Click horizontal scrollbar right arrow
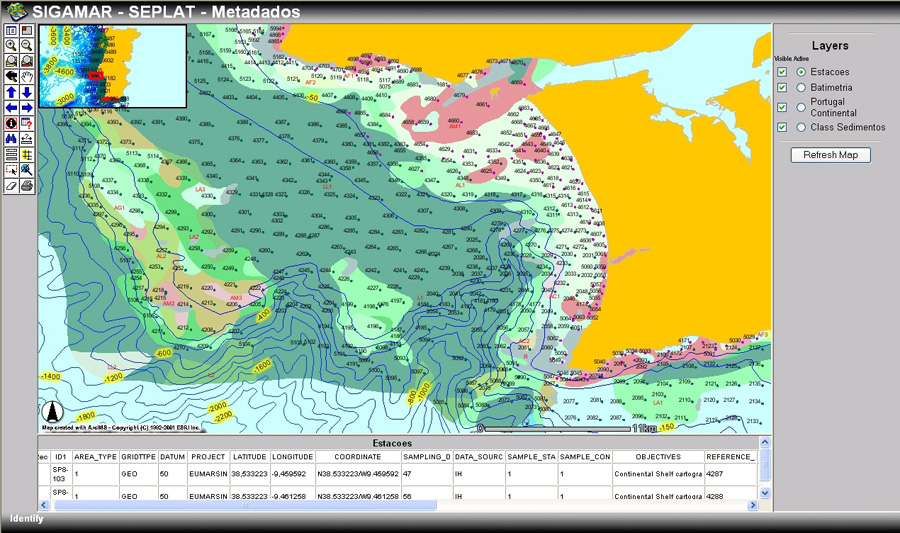Screen dimensions: 900x533 (753, 505)
